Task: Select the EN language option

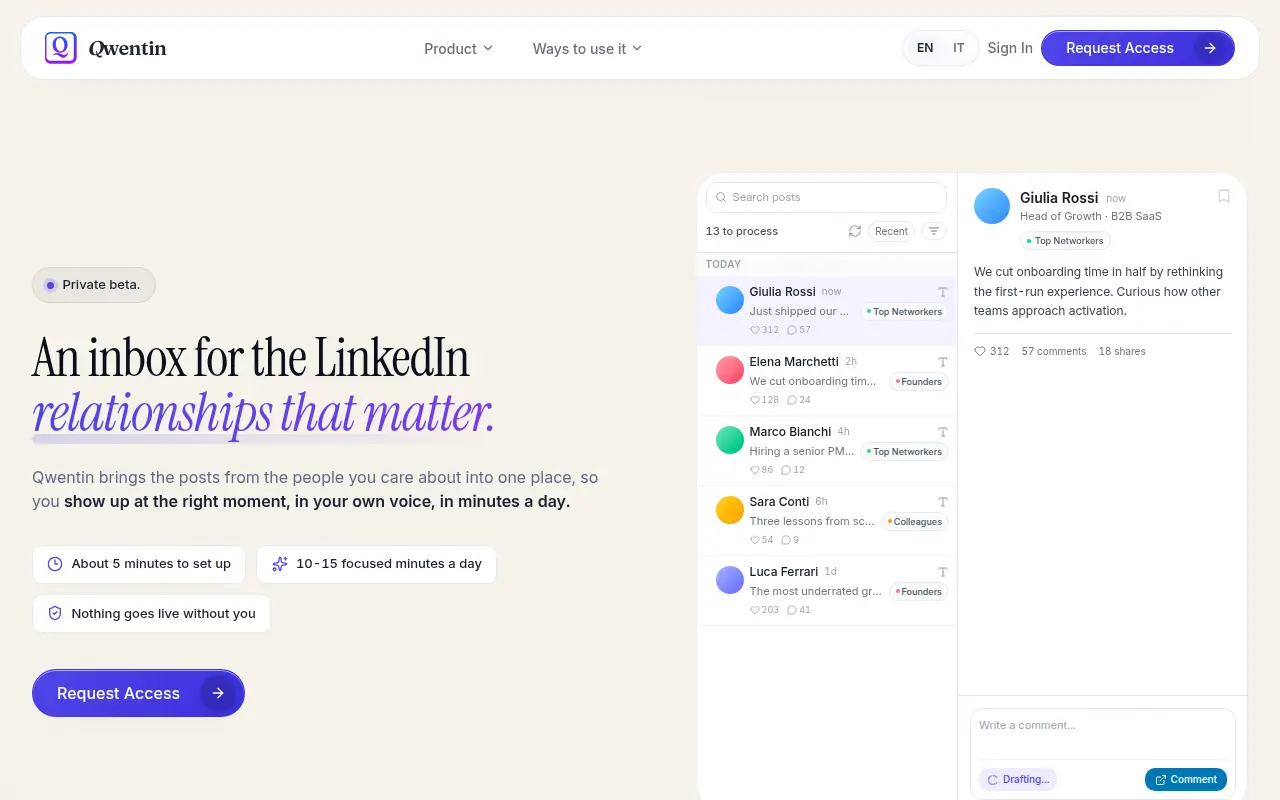Action: pyautogui.click(x=925, y=48)
